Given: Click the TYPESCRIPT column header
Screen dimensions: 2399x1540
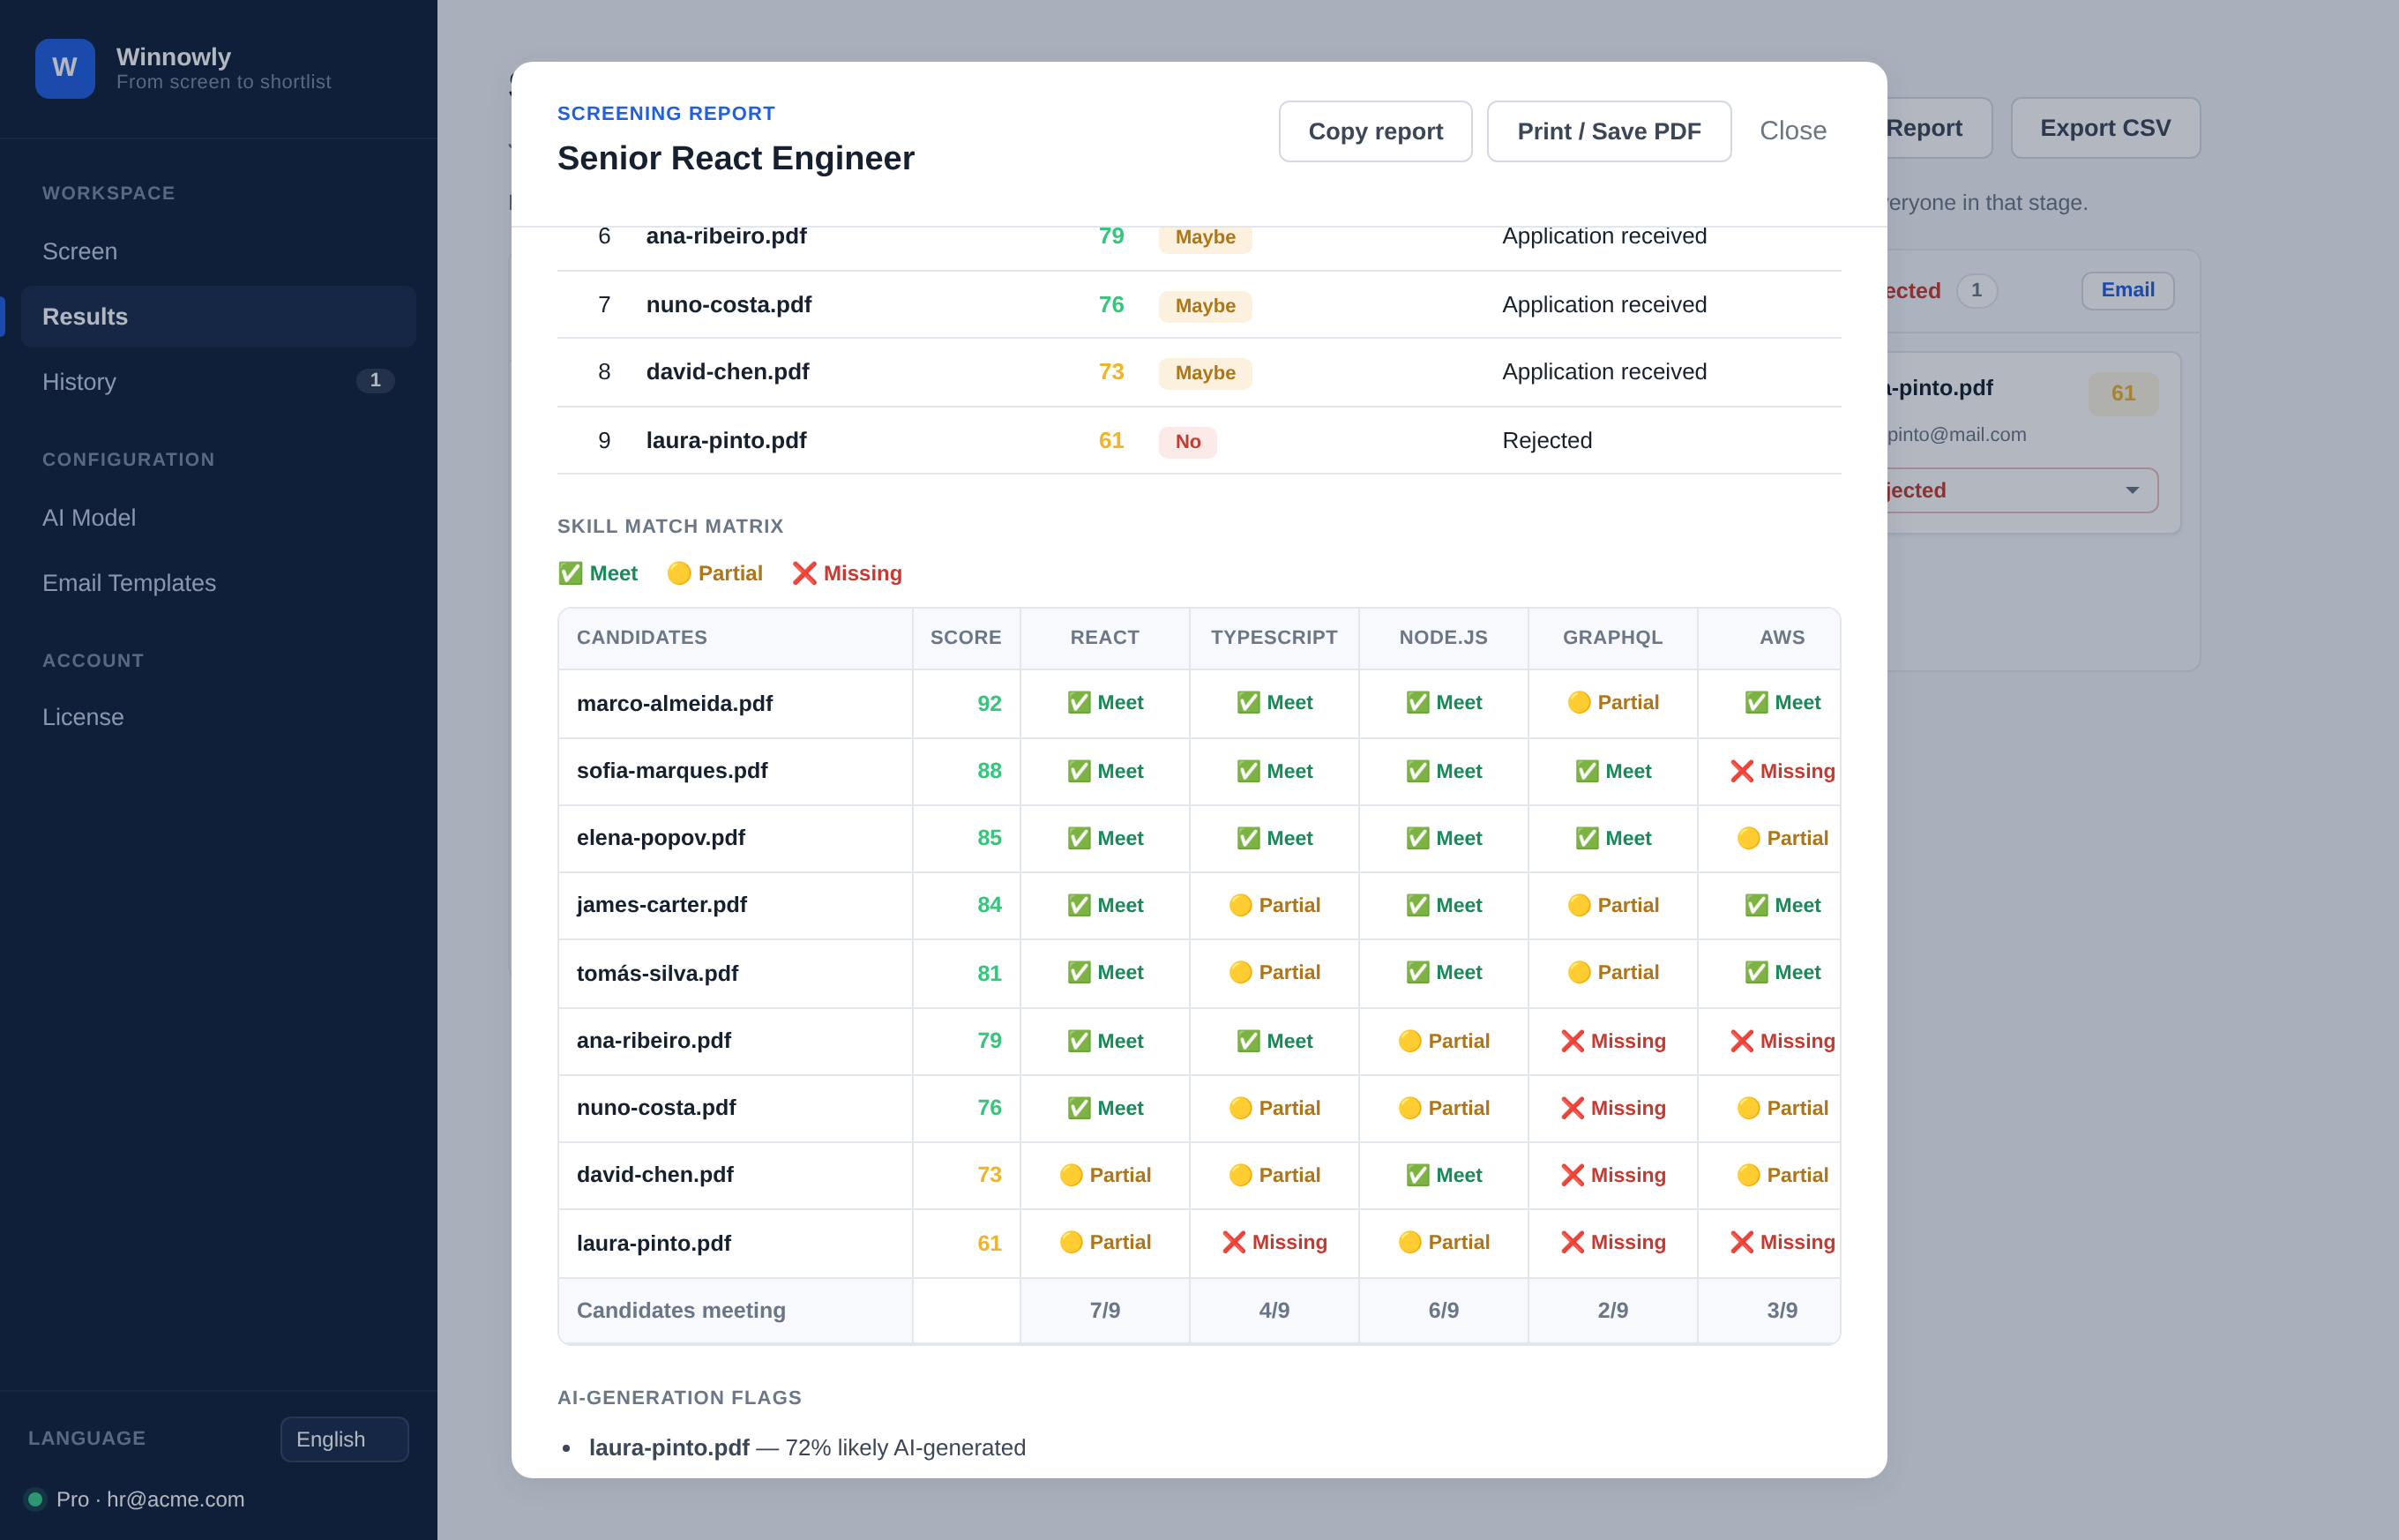Looking at the screenshot, I should (x=1273, y=638).
